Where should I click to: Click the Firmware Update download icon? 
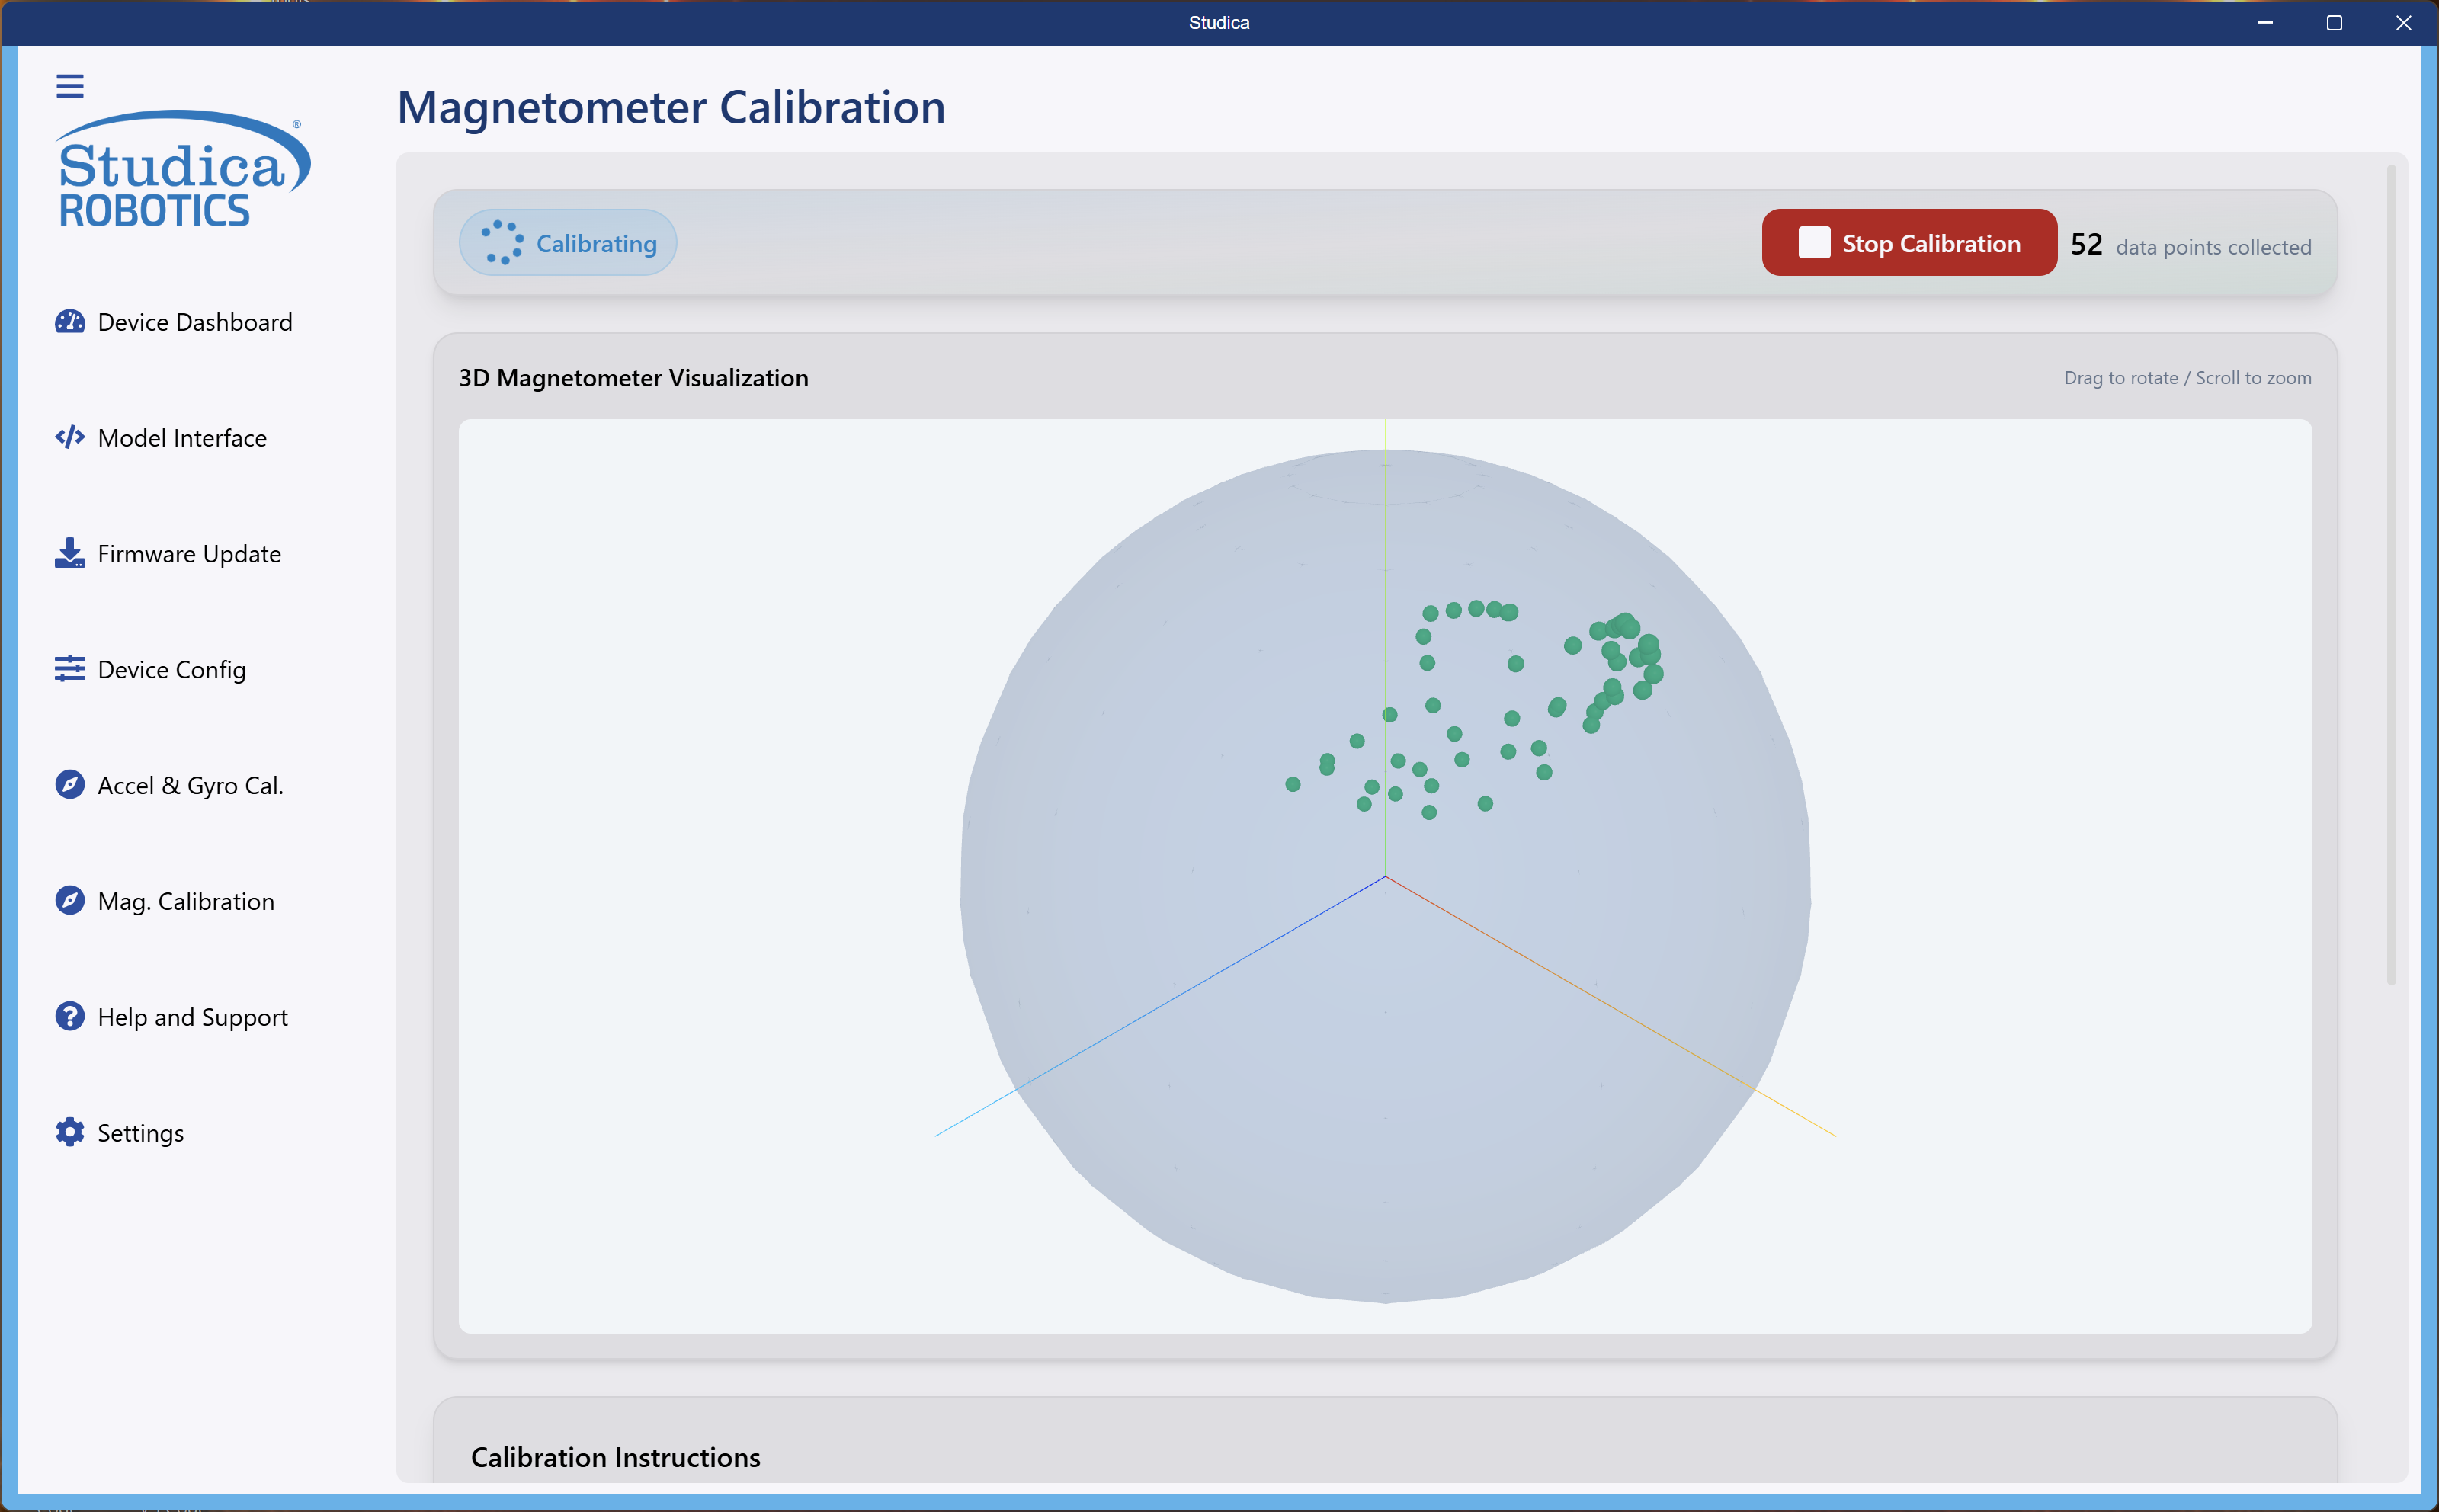[69, 553]
